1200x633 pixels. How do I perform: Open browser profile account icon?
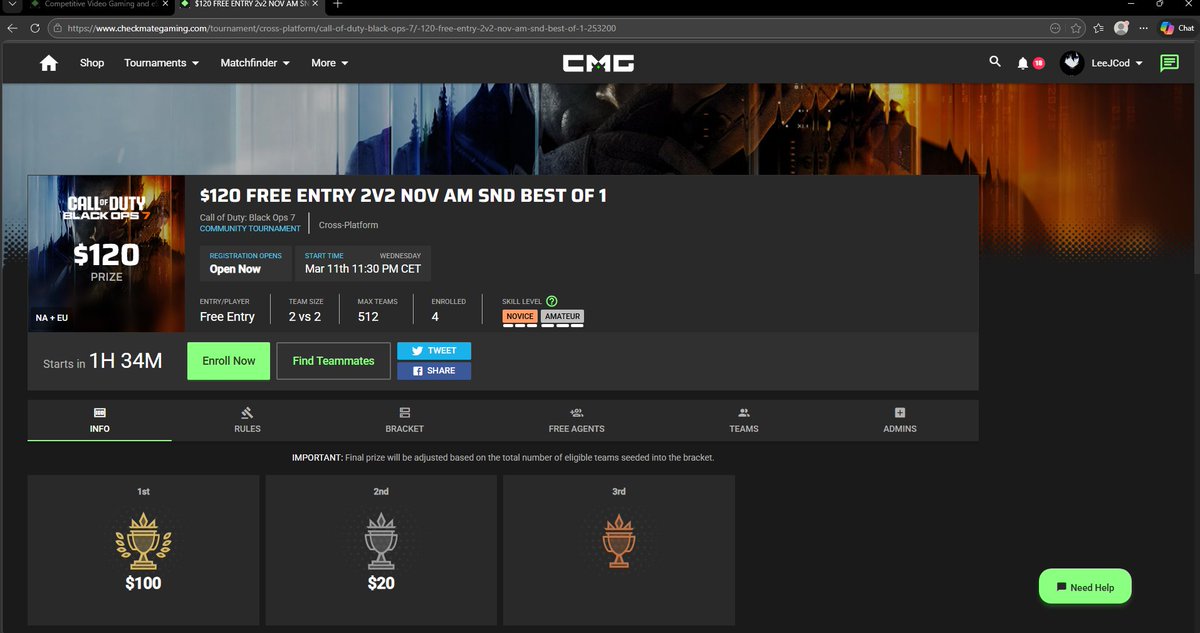pos(1122,28)
